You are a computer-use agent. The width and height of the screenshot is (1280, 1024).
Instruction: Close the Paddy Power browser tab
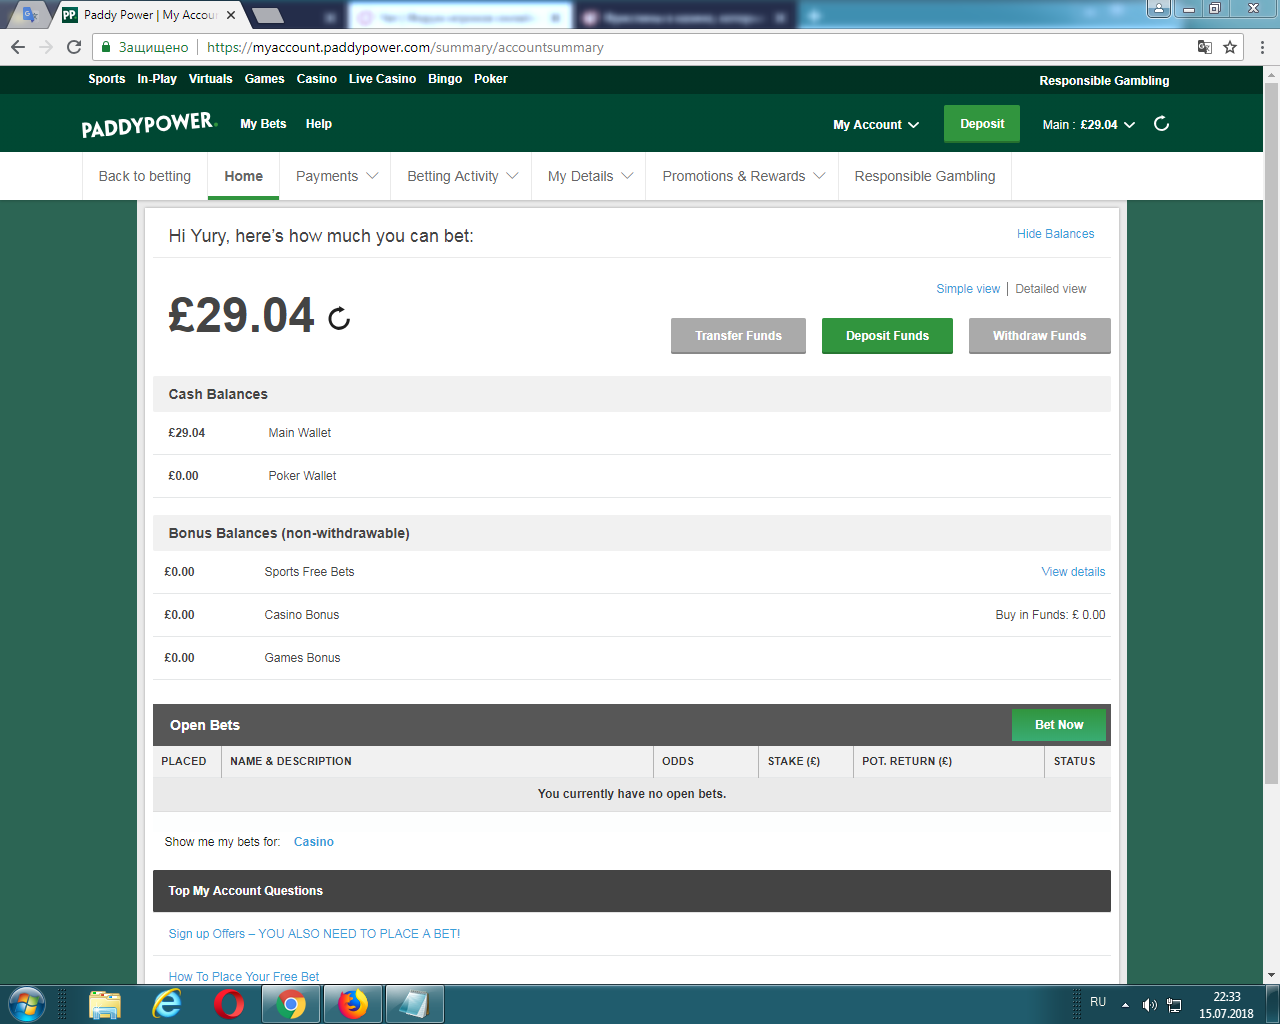pos(231,15)
